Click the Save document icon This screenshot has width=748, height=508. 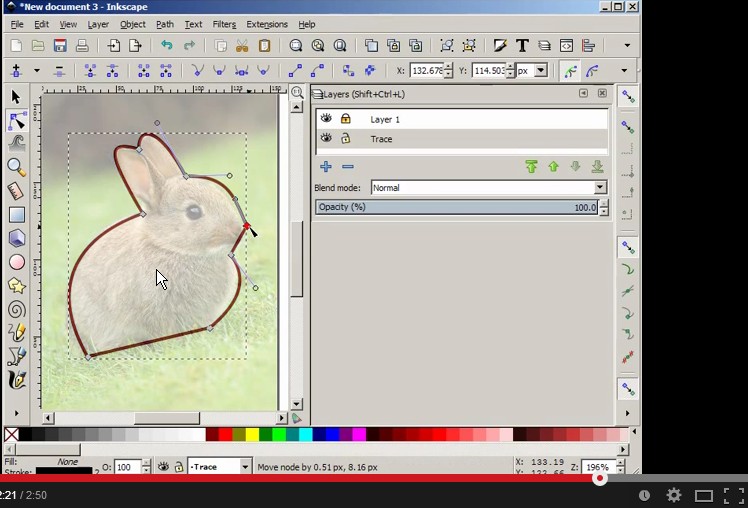60,45
